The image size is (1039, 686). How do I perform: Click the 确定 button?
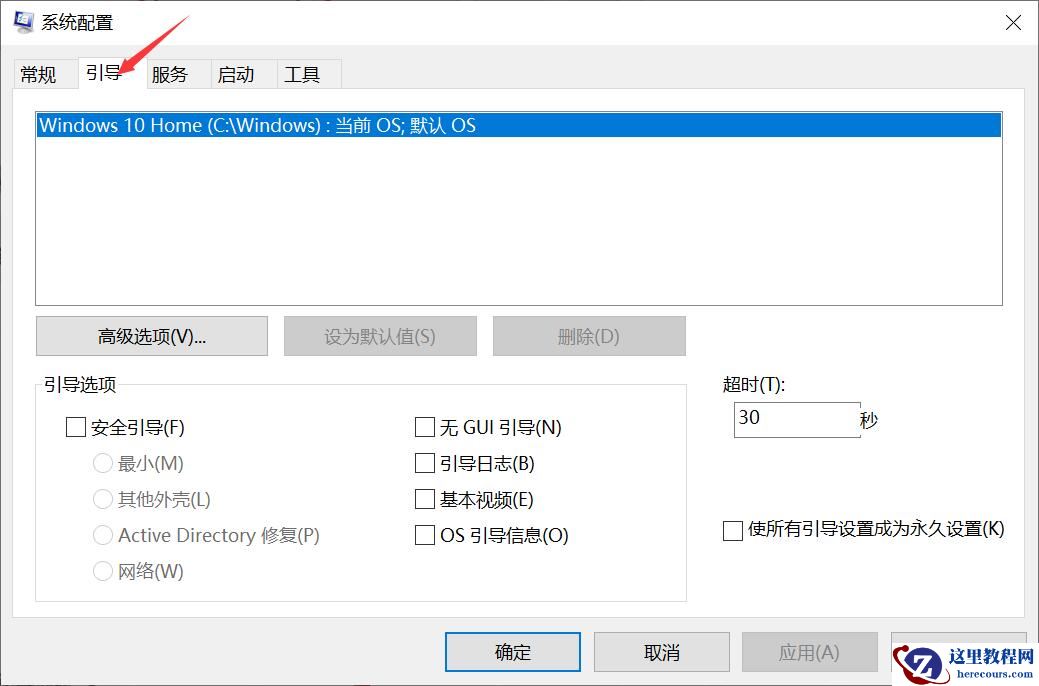point(512,651)
